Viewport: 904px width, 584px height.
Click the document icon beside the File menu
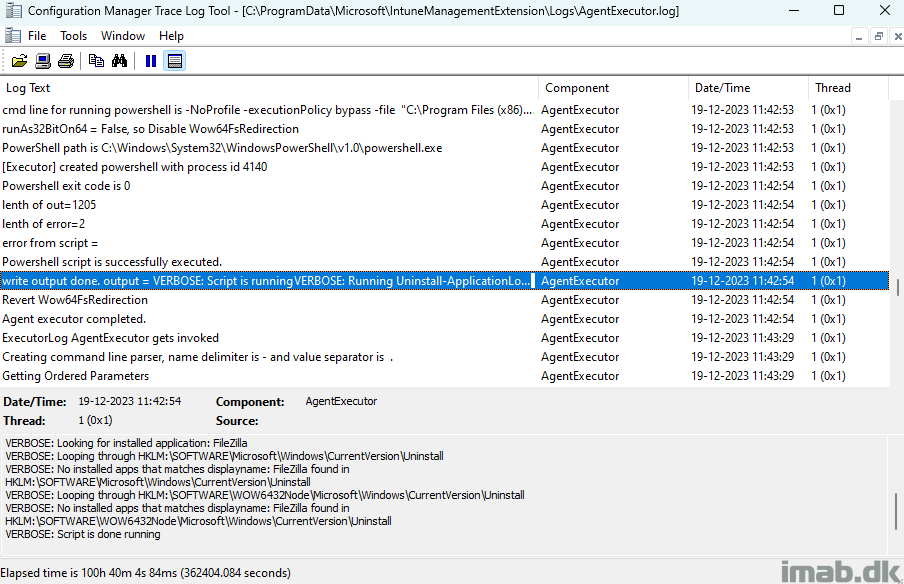click(13, 36)
